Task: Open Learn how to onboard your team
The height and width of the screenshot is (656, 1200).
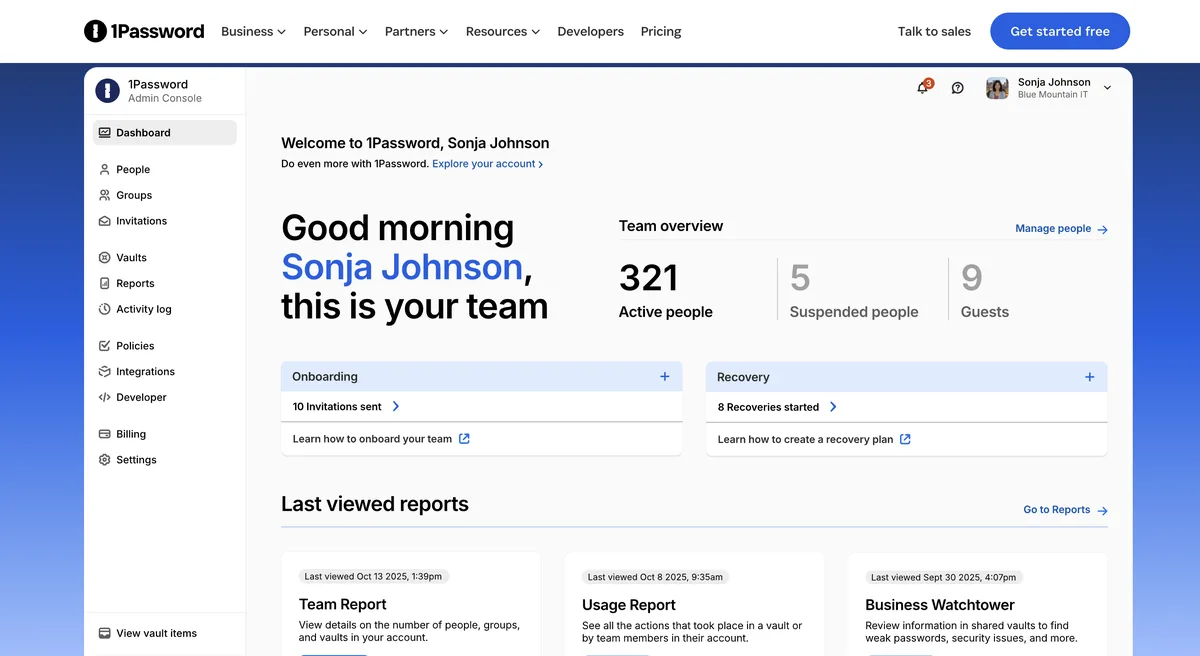Action: [372, 439]
